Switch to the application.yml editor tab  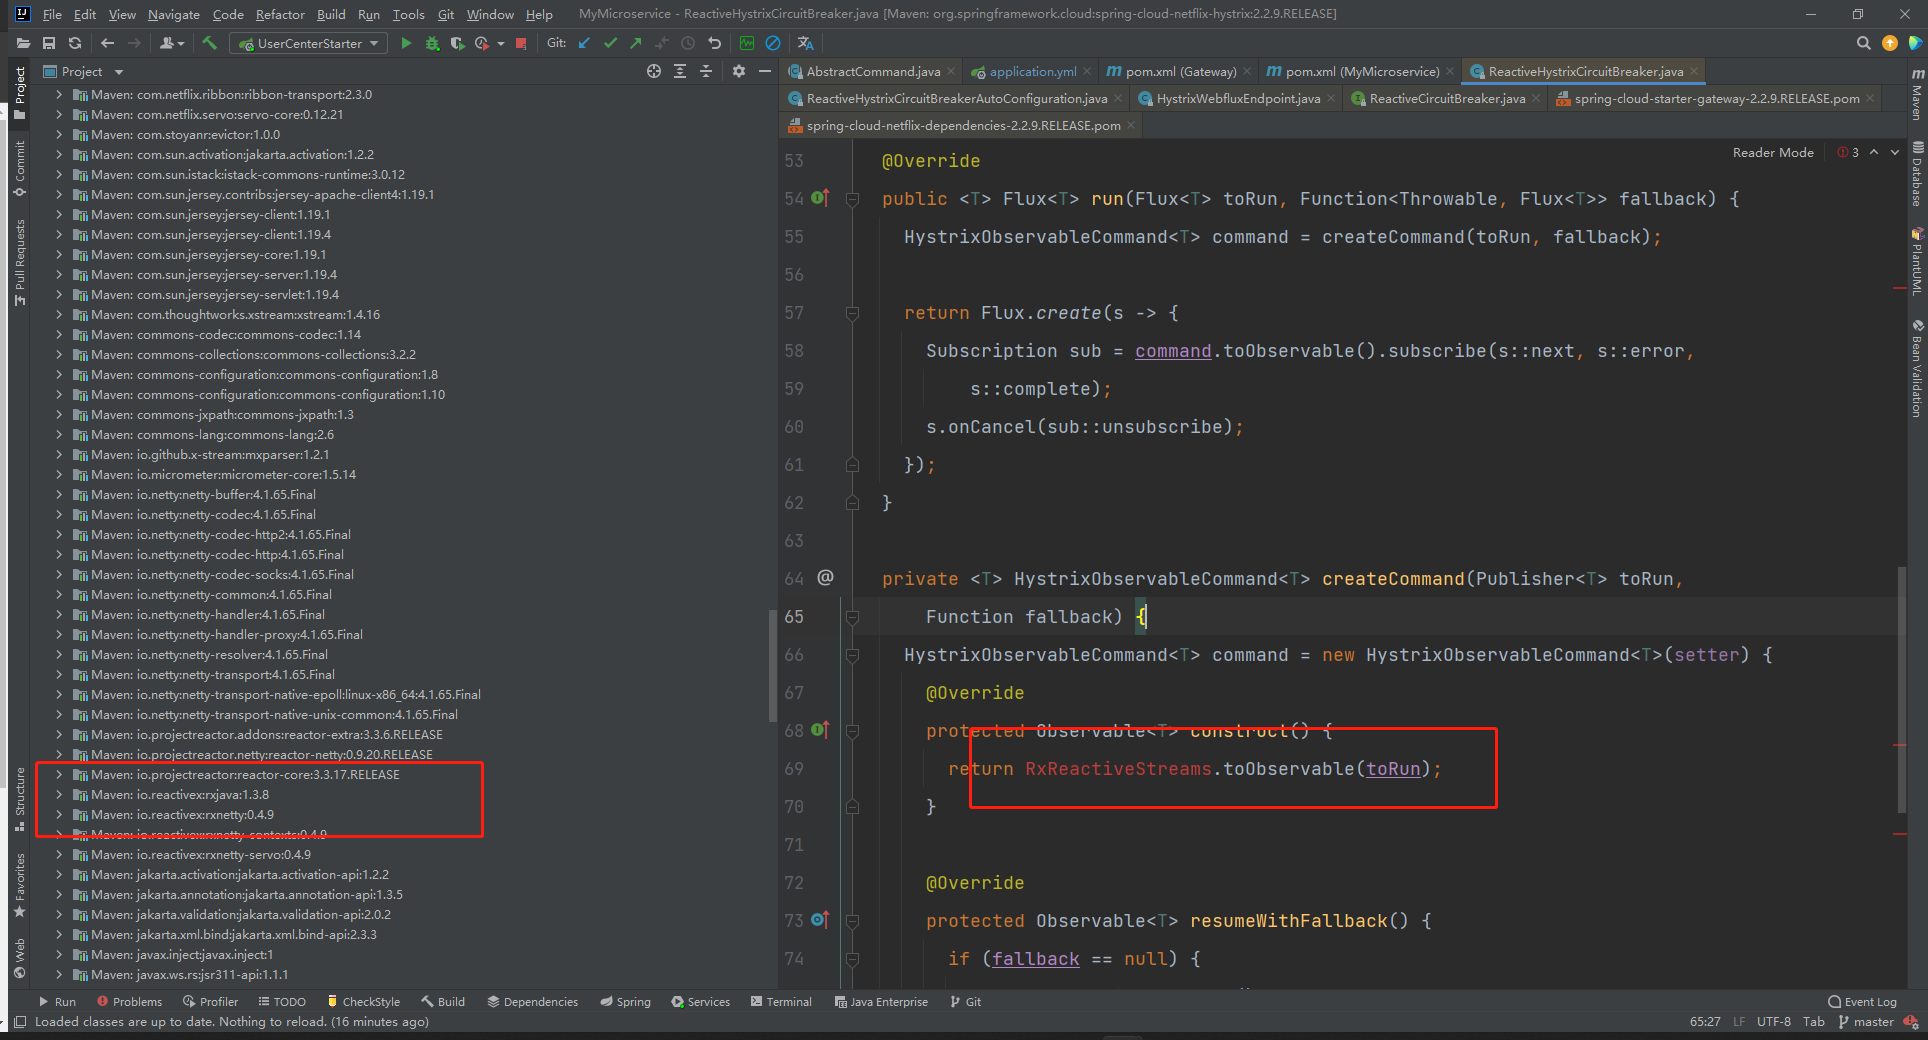click(x=1030, y=71)
